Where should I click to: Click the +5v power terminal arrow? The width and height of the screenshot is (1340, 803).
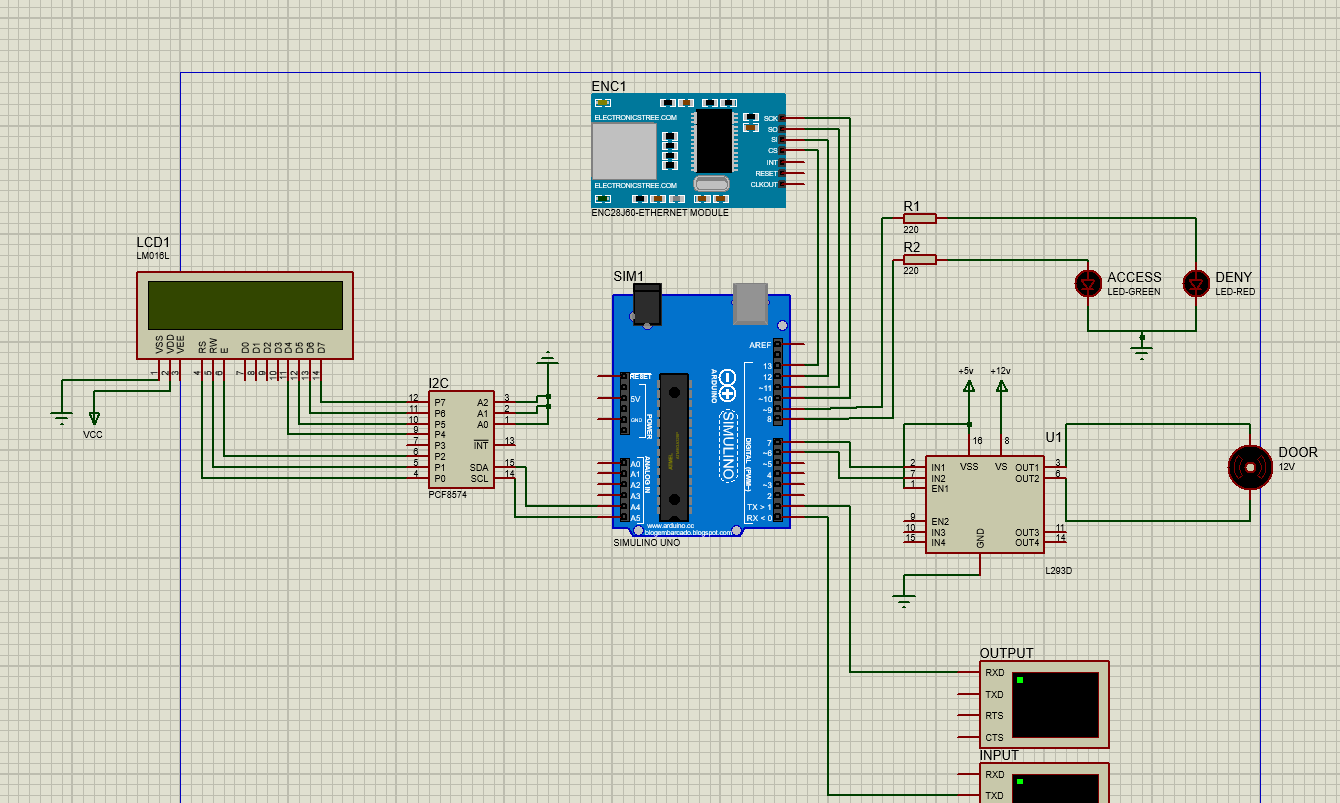click(x=967, y=388)
